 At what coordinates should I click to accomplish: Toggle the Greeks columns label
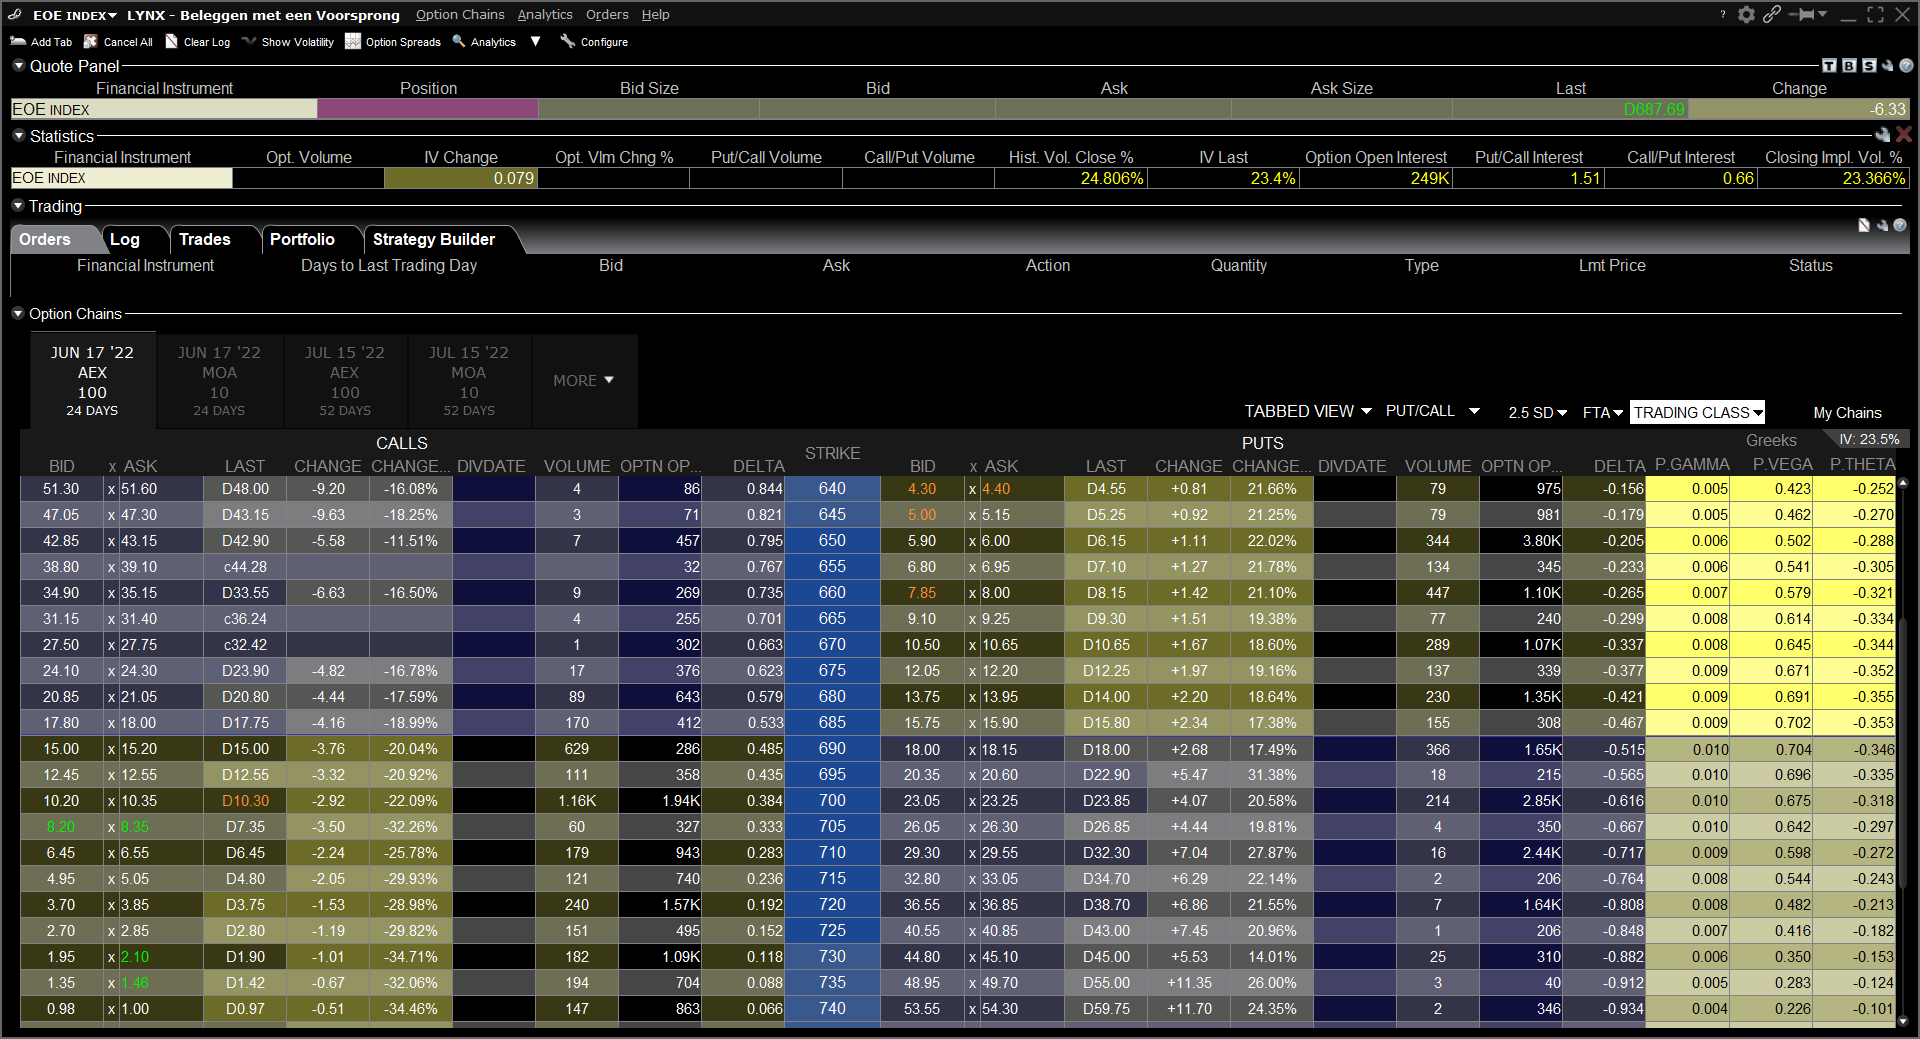point(1771,440)
